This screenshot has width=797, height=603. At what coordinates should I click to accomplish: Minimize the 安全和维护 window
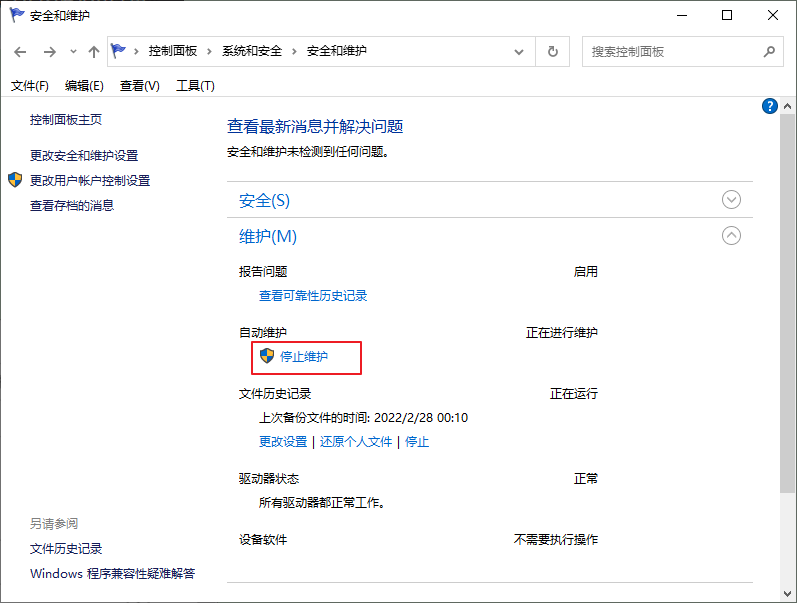pos(682,15)
